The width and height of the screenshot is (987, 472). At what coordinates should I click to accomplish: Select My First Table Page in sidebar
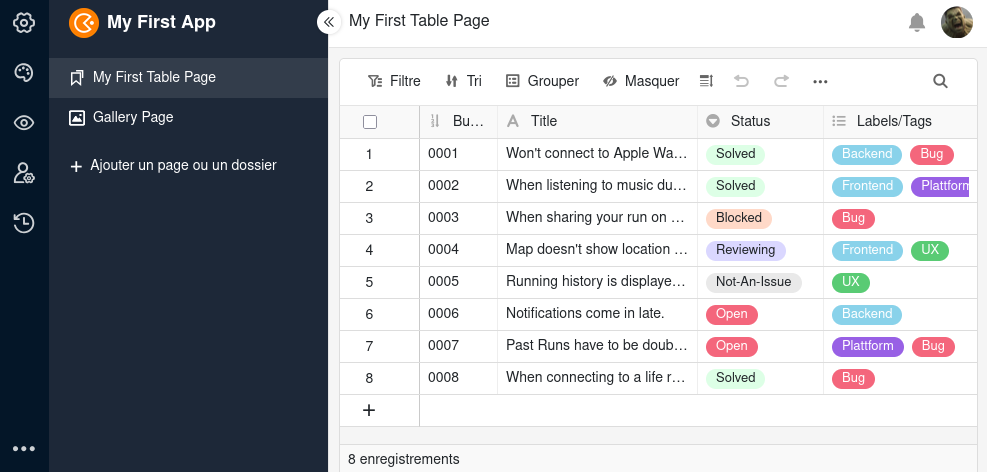188,77
